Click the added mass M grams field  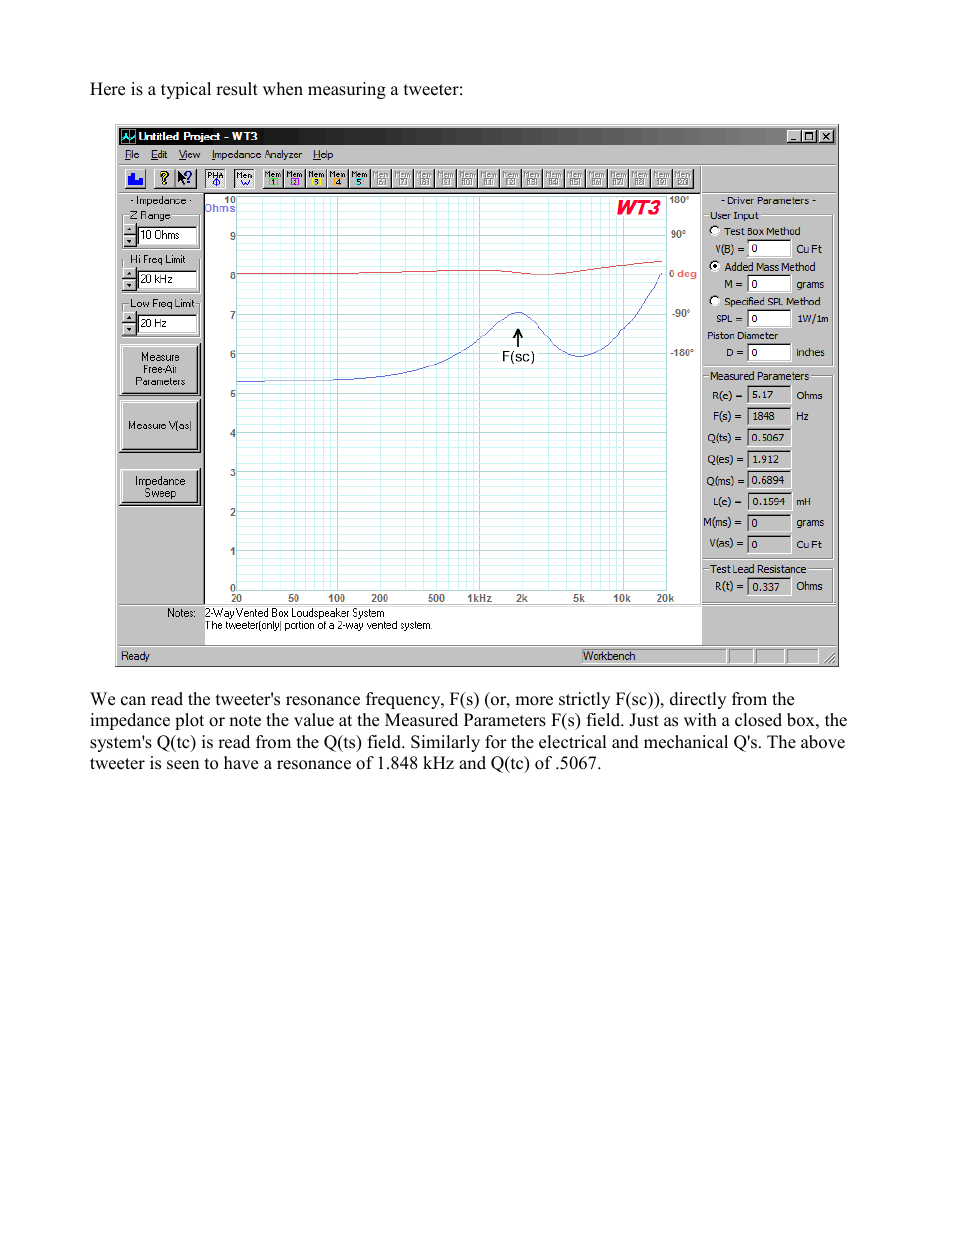tap(769, 284)
